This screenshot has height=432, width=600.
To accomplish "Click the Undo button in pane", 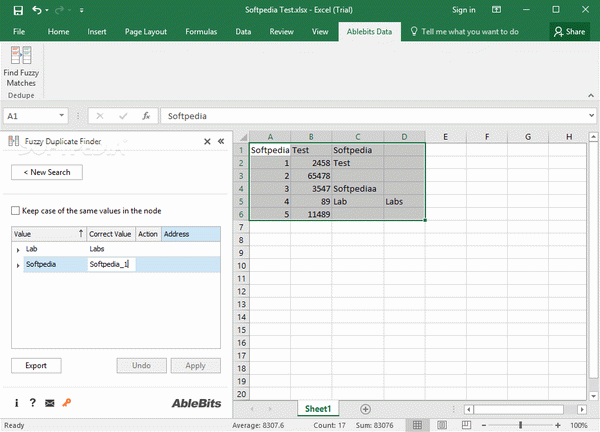I will click(141, 365).
